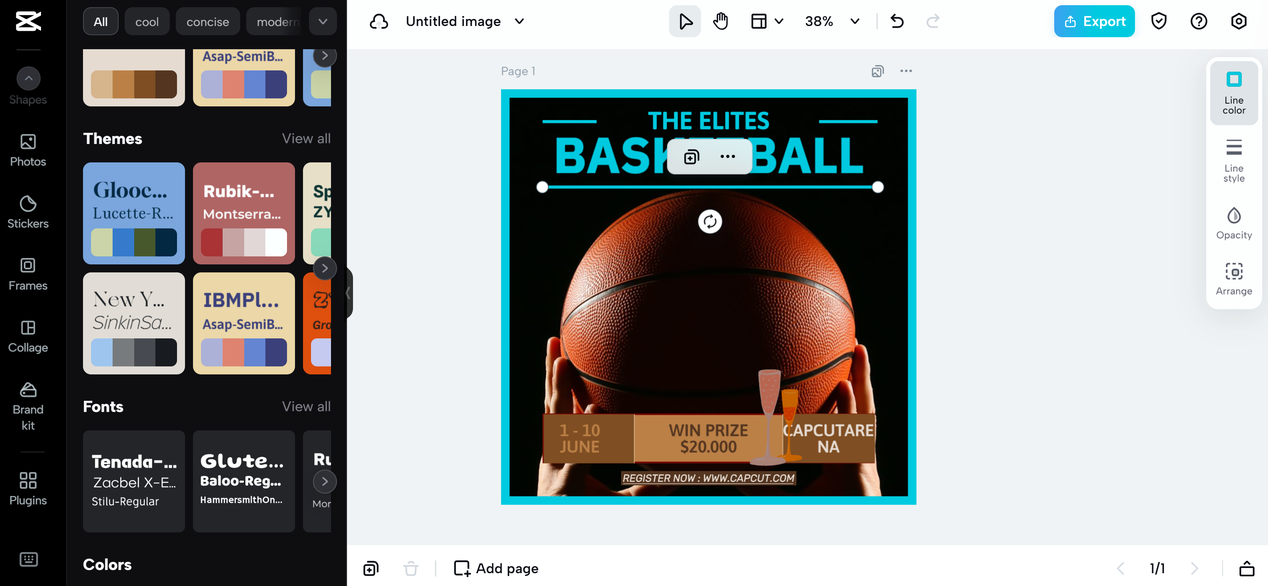Open the Collage panel

pos(28,336)
